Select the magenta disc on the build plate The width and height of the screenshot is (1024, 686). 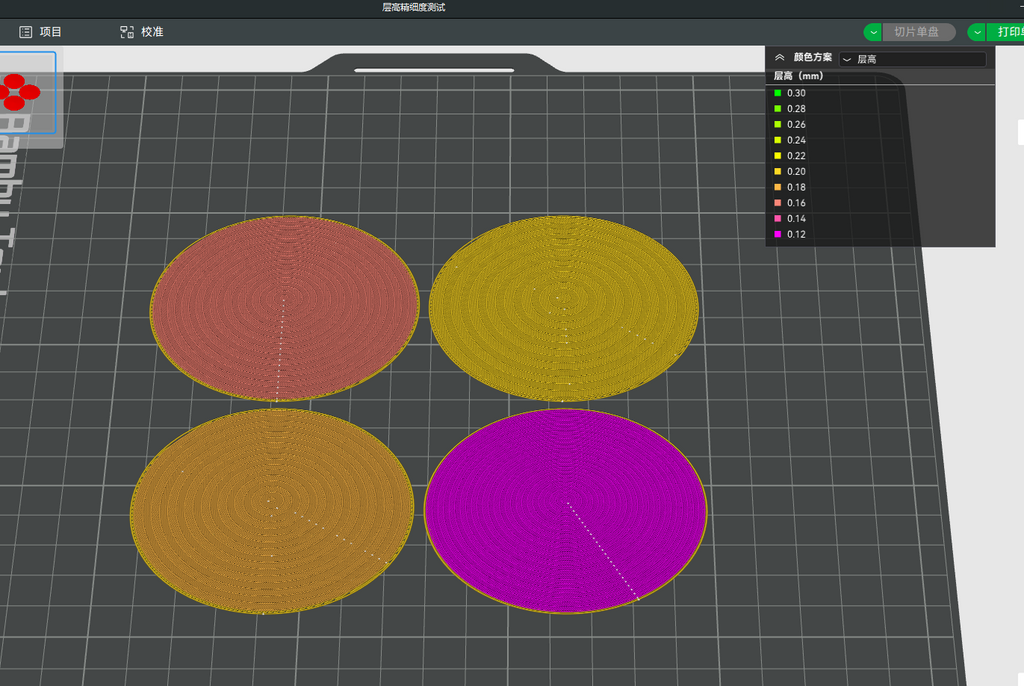tap(566, 511)
